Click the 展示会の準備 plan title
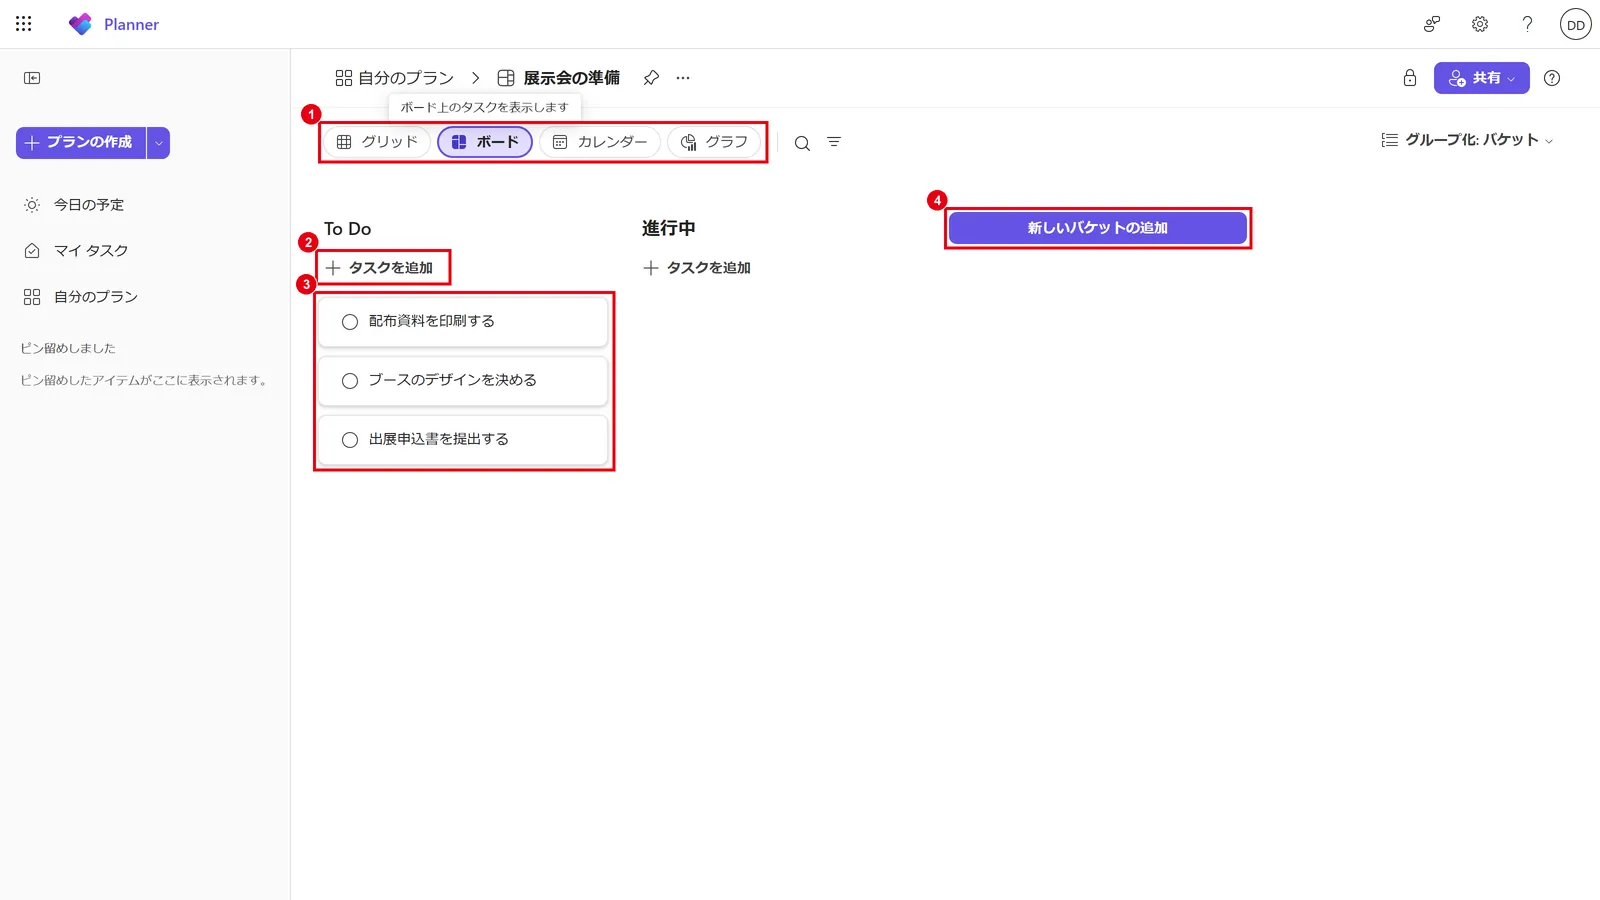The width and height of the screenshot is (1600, 900). (x=571, y=78)
